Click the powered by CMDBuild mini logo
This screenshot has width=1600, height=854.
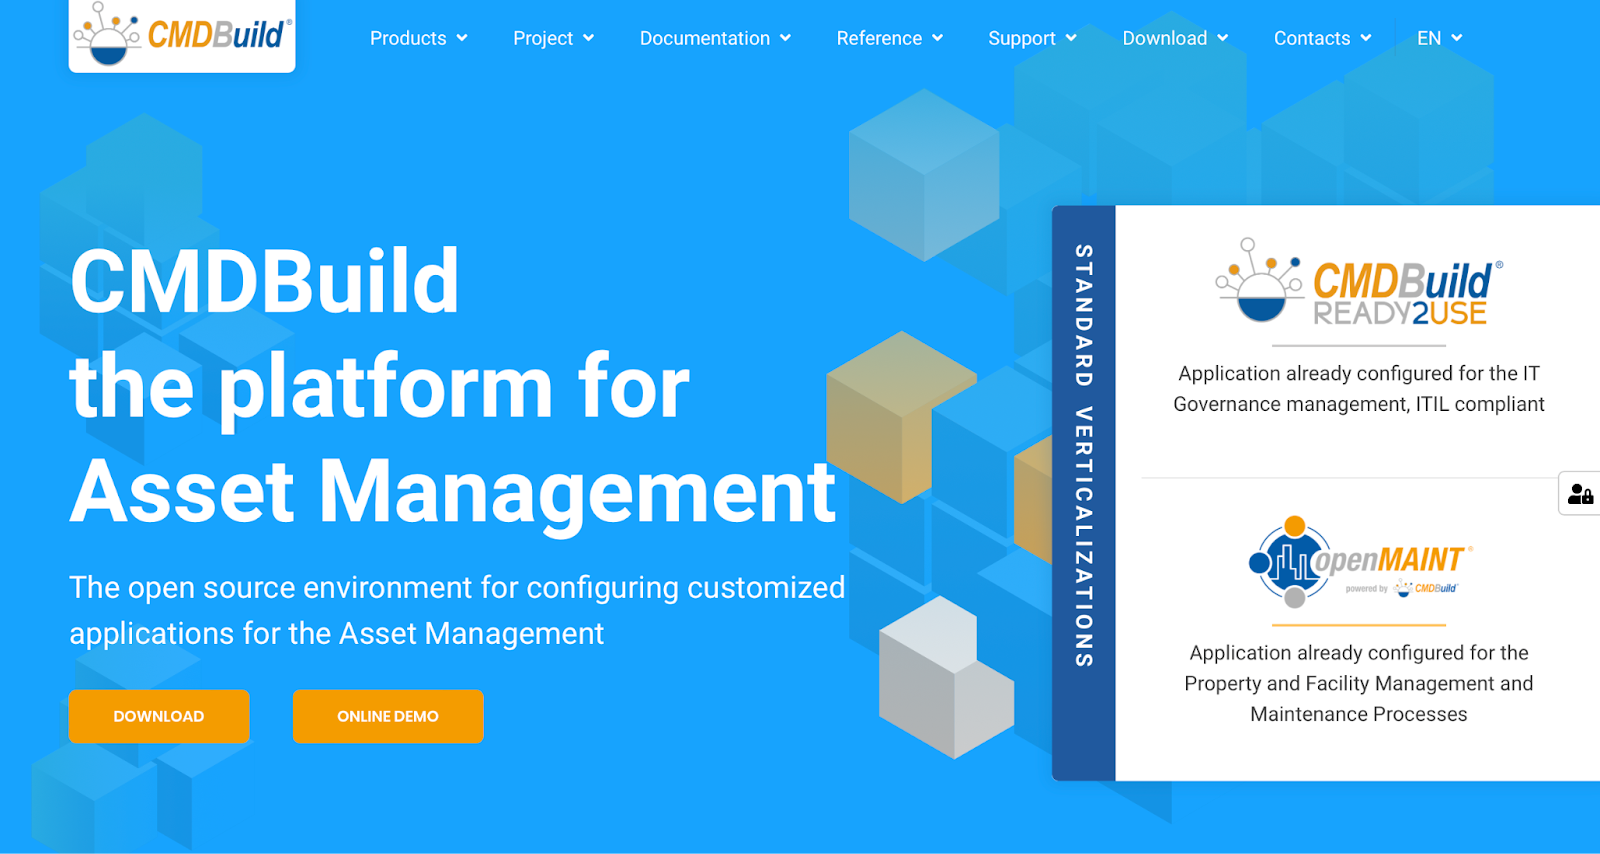point(1402,588)
